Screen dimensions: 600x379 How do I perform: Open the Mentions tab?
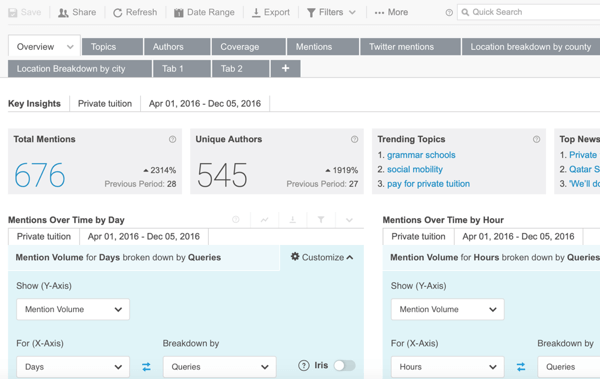point(323,47)
